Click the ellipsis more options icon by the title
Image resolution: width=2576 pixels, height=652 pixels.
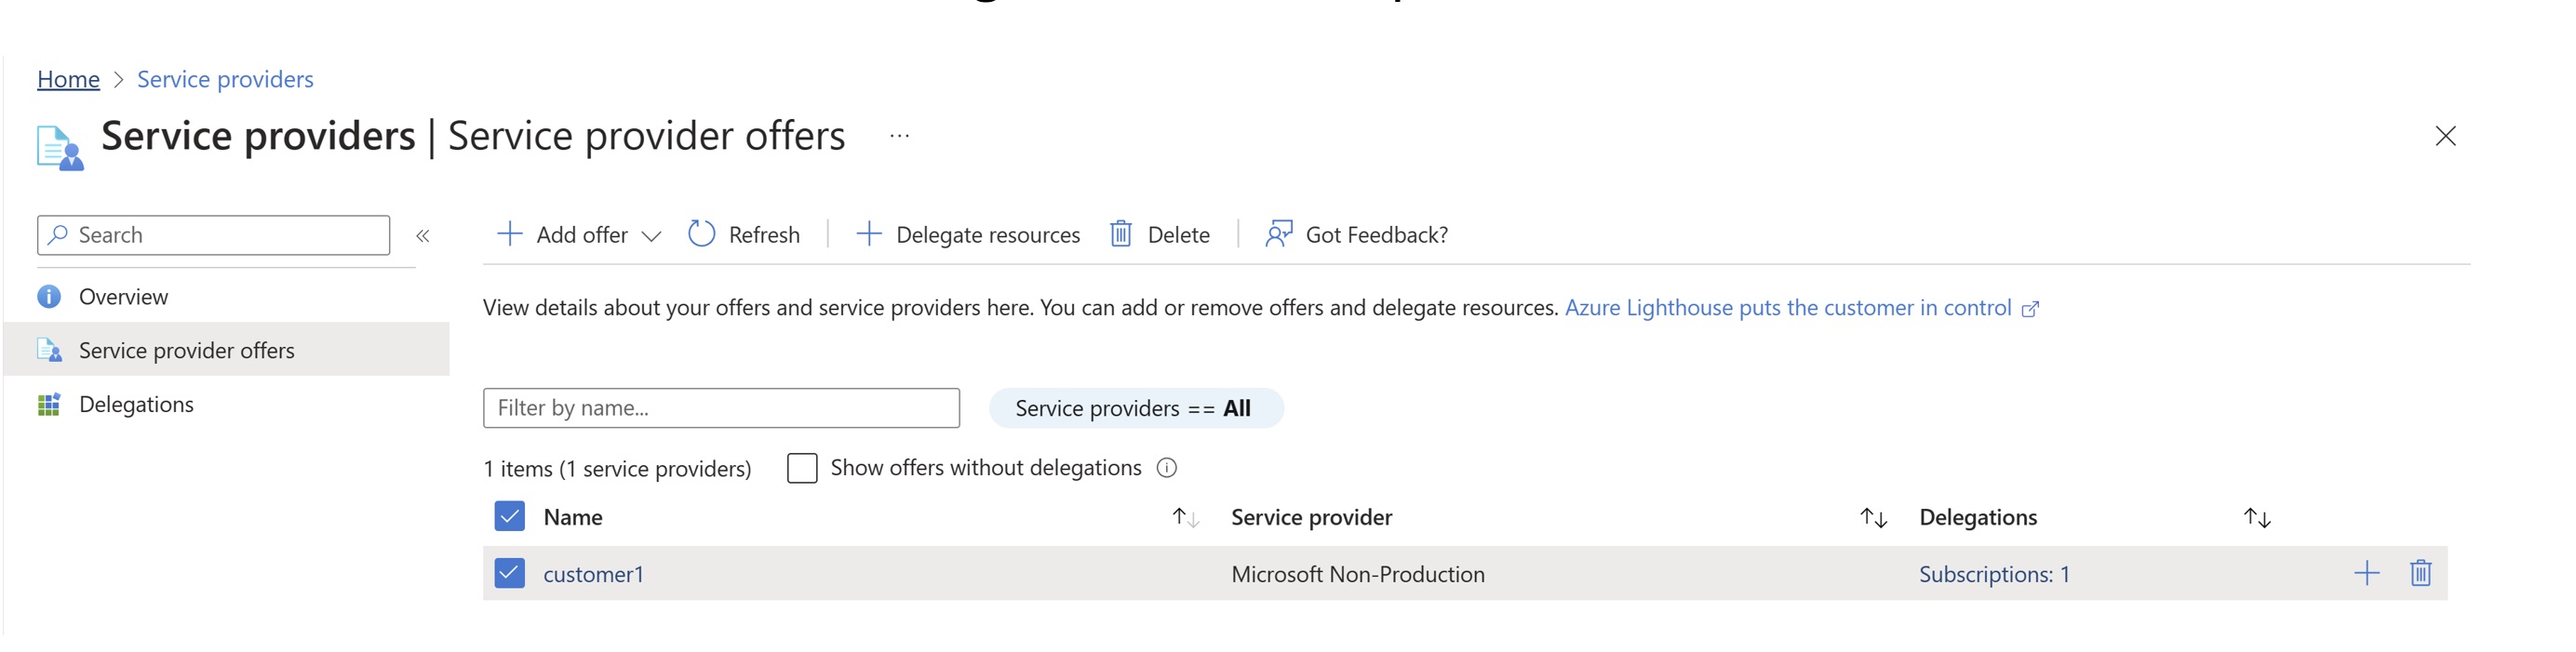coord(899,136)
